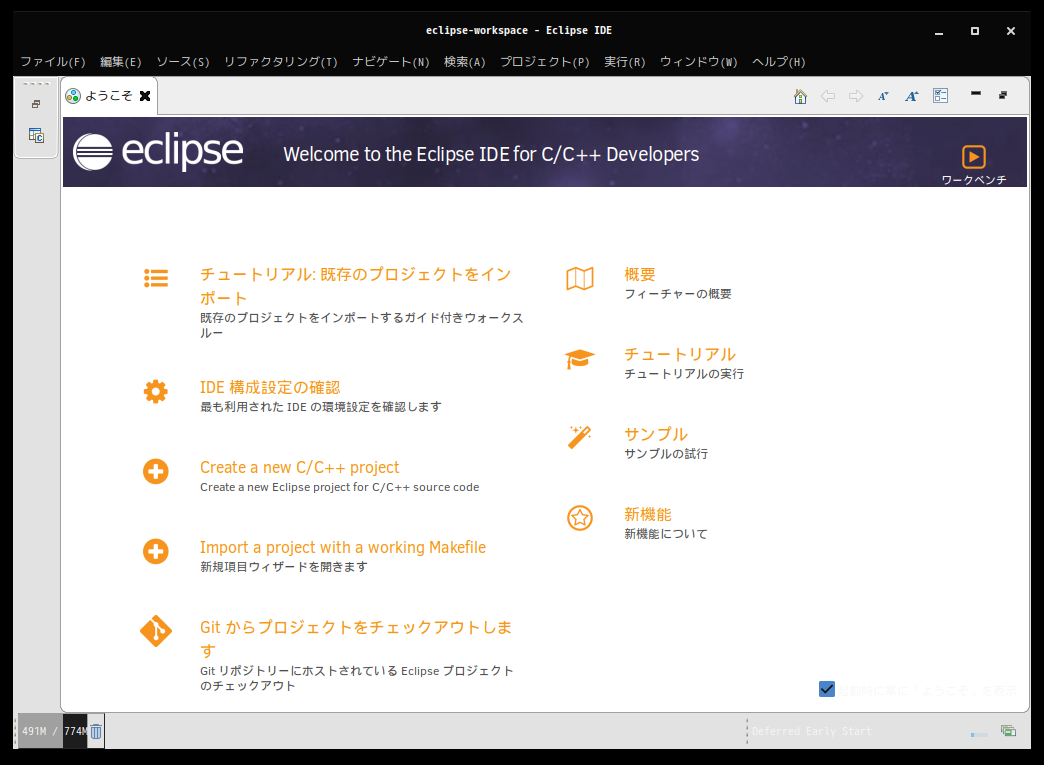Click the 新機能について description text
This screenshot has height=765, width=1044.
[x=666, y=533]
